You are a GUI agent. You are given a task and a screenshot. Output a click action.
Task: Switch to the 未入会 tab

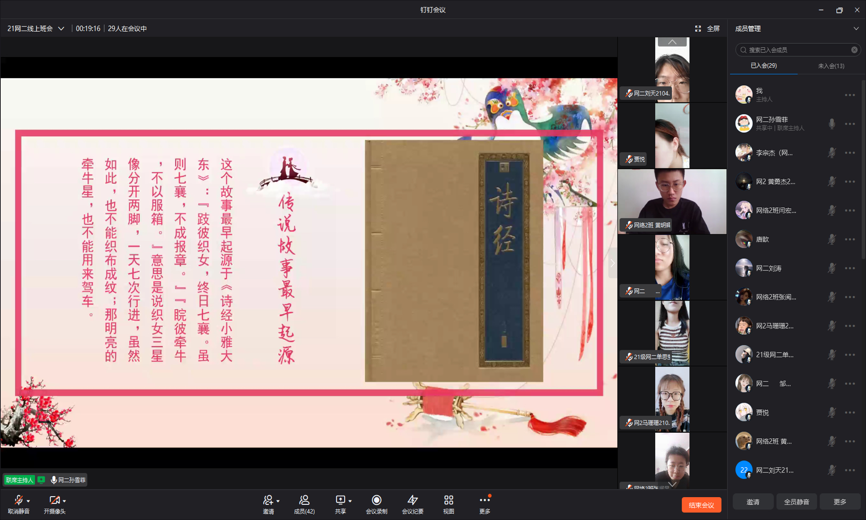[830, 66]
